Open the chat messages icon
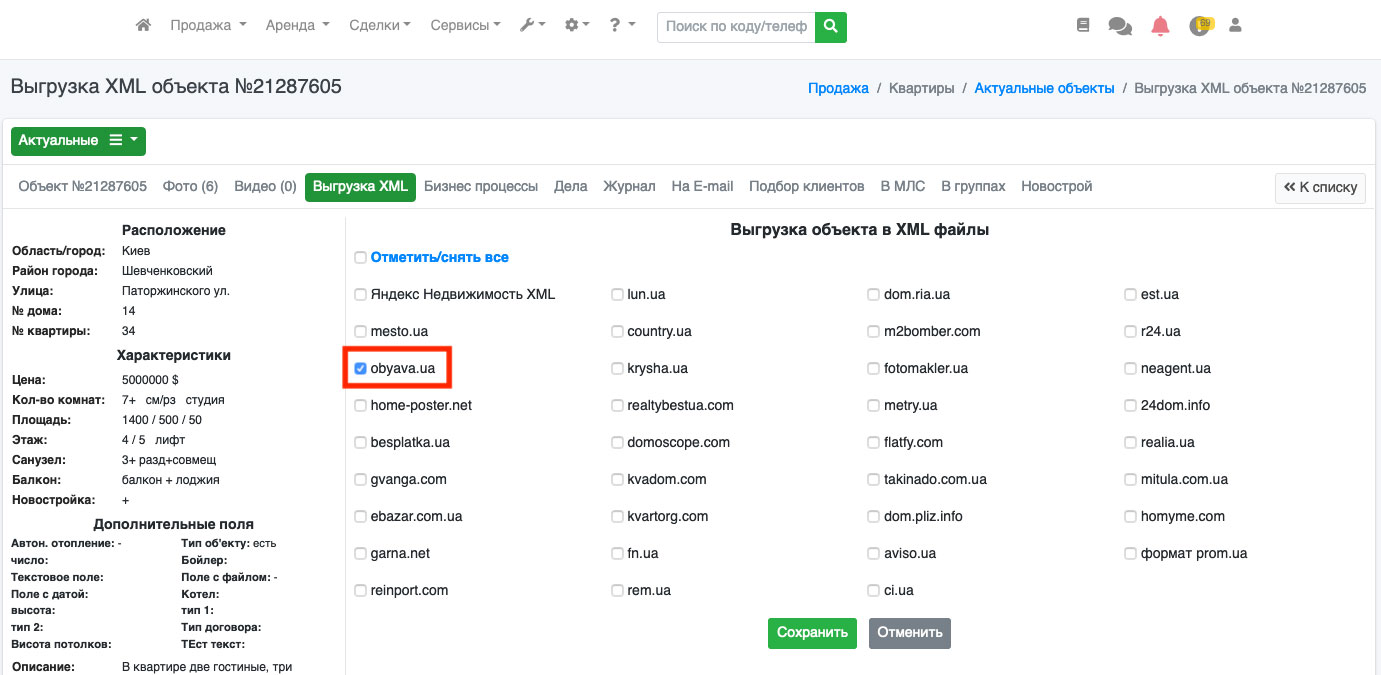This screenshot has height=675, width=1381. (x=1120, y=27)
